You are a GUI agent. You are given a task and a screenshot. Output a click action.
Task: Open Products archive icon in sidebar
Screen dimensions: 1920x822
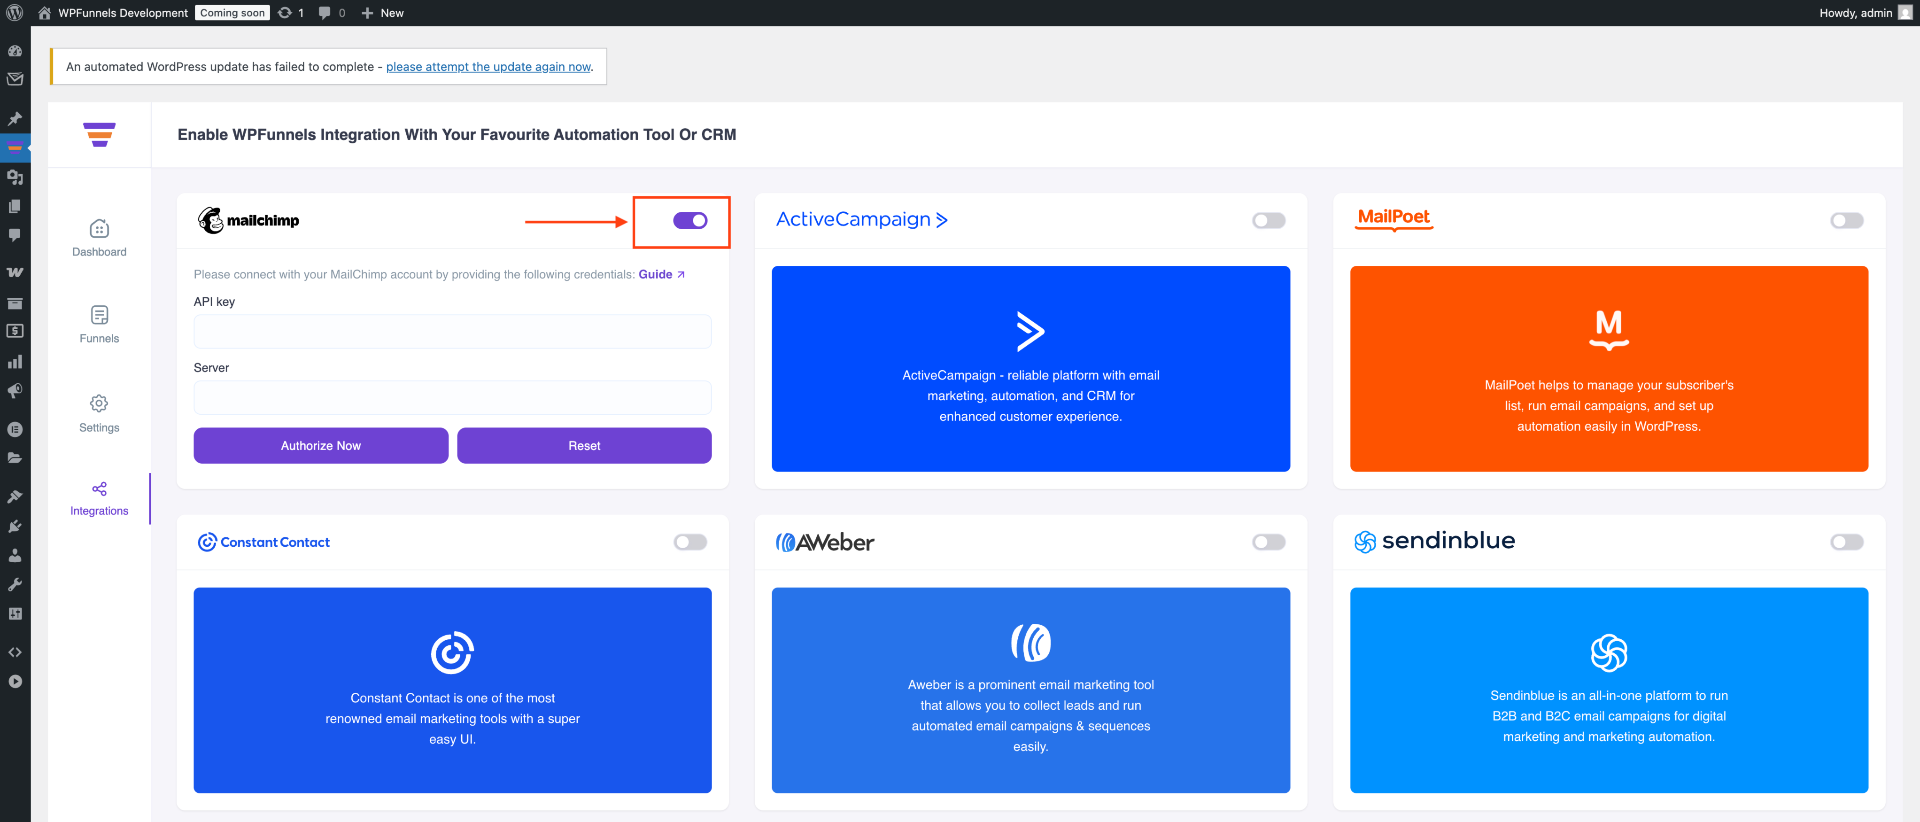point(15,303)
